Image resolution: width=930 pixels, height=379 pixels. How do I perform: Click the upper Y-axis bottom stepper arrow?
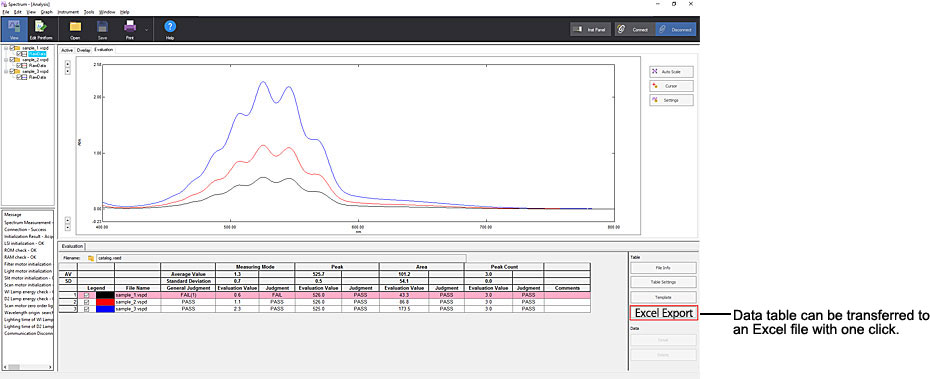coord(68,219)
